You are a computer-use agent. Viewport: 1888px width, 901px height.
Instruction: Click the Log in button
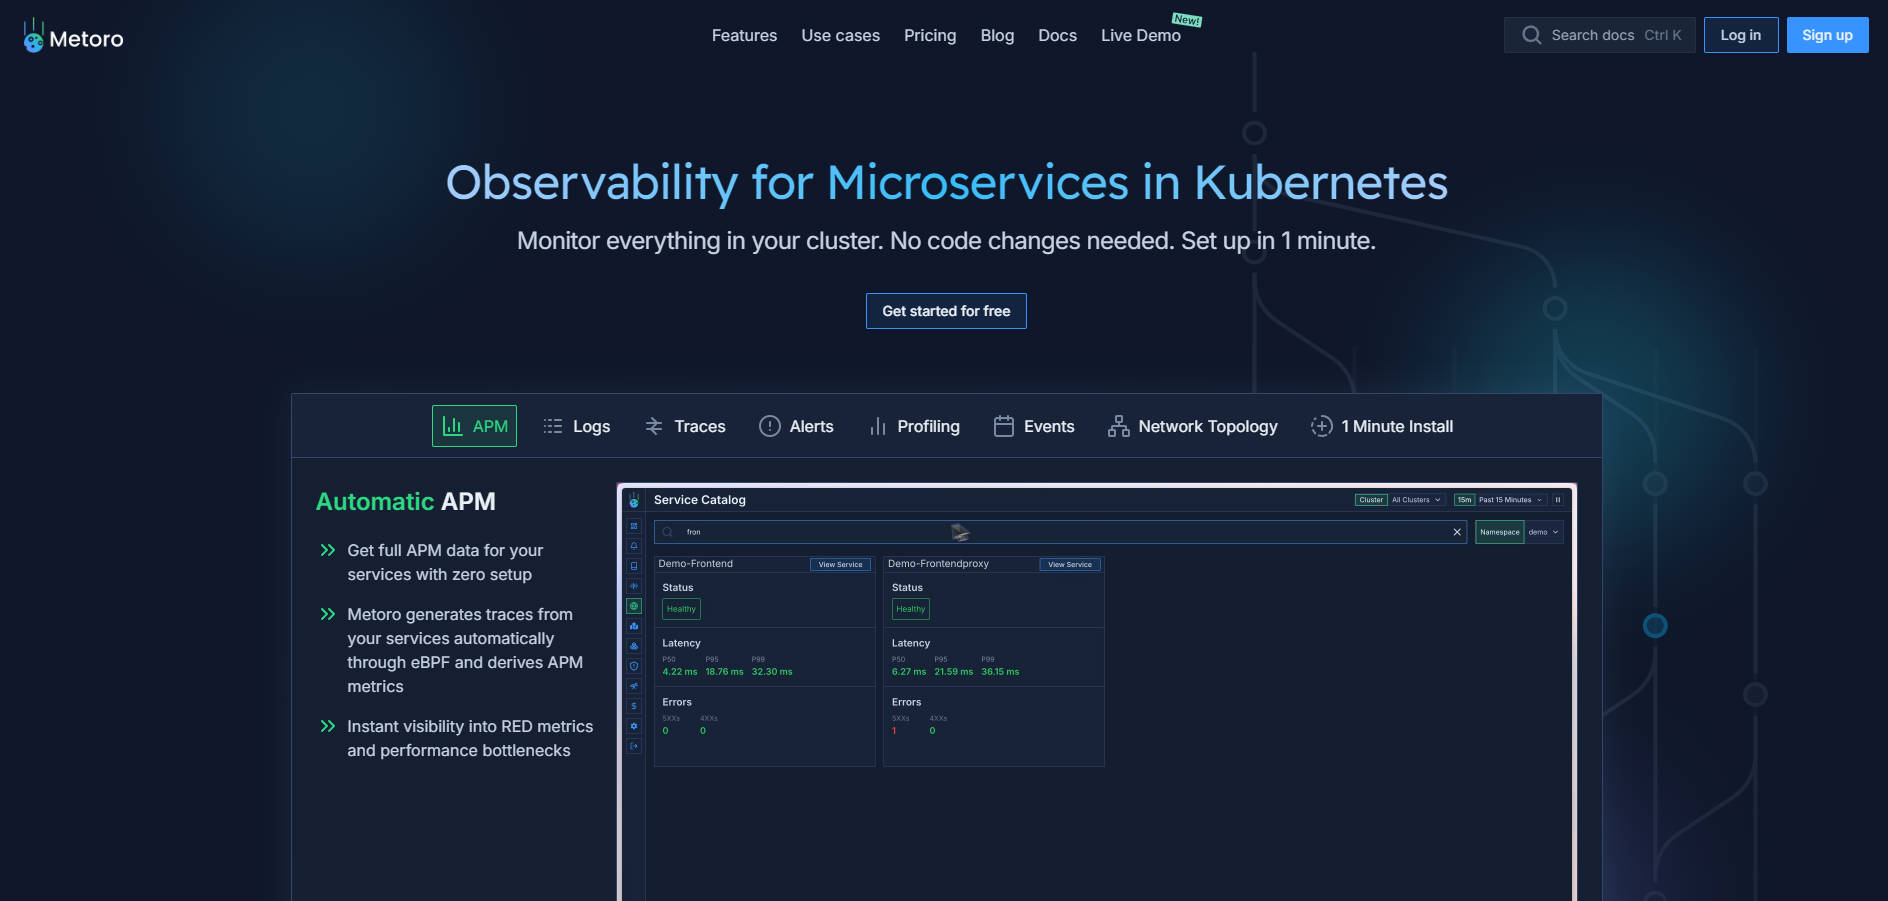click(1740, 35)
